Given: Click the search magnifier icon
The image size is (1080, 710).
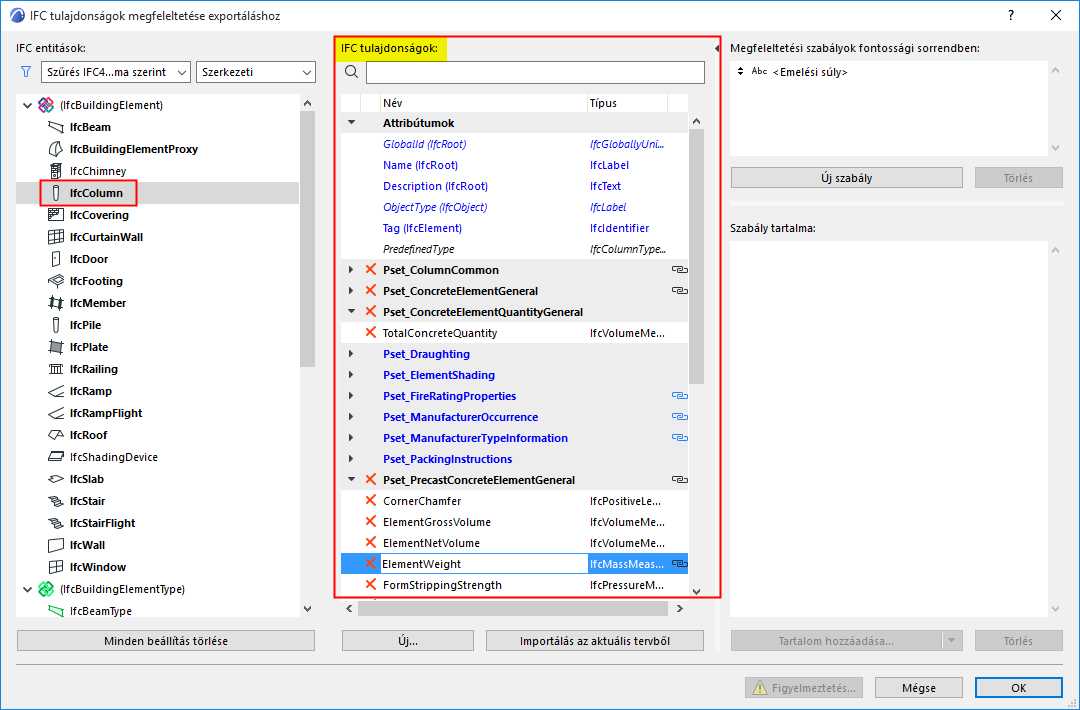Looking at the screenshot, I should (351, 72).
